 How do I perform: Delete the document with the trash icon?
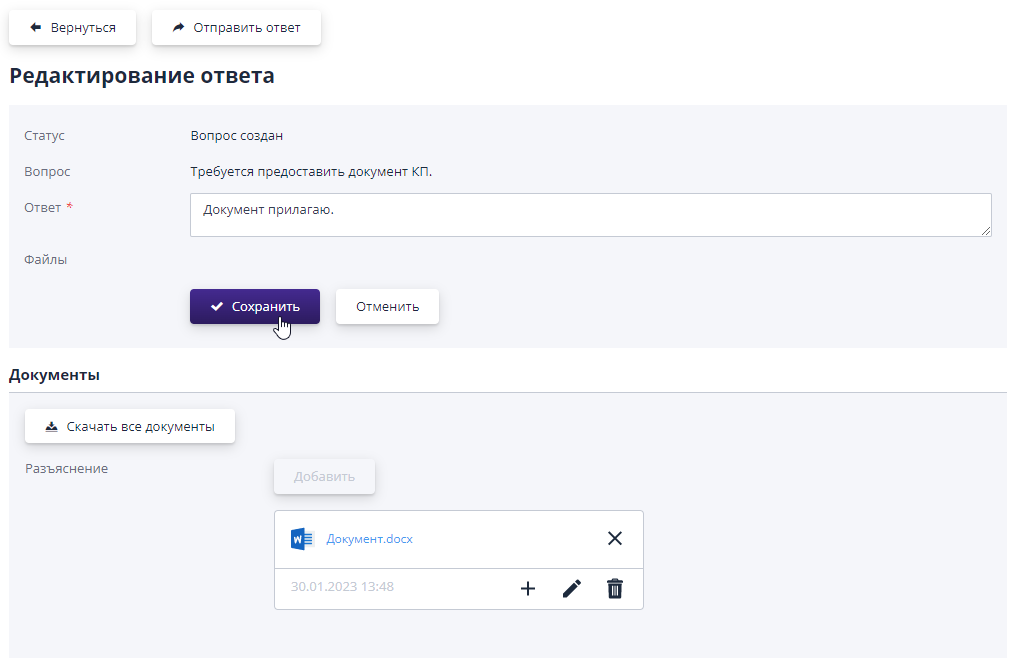click(x=615, y=589)
